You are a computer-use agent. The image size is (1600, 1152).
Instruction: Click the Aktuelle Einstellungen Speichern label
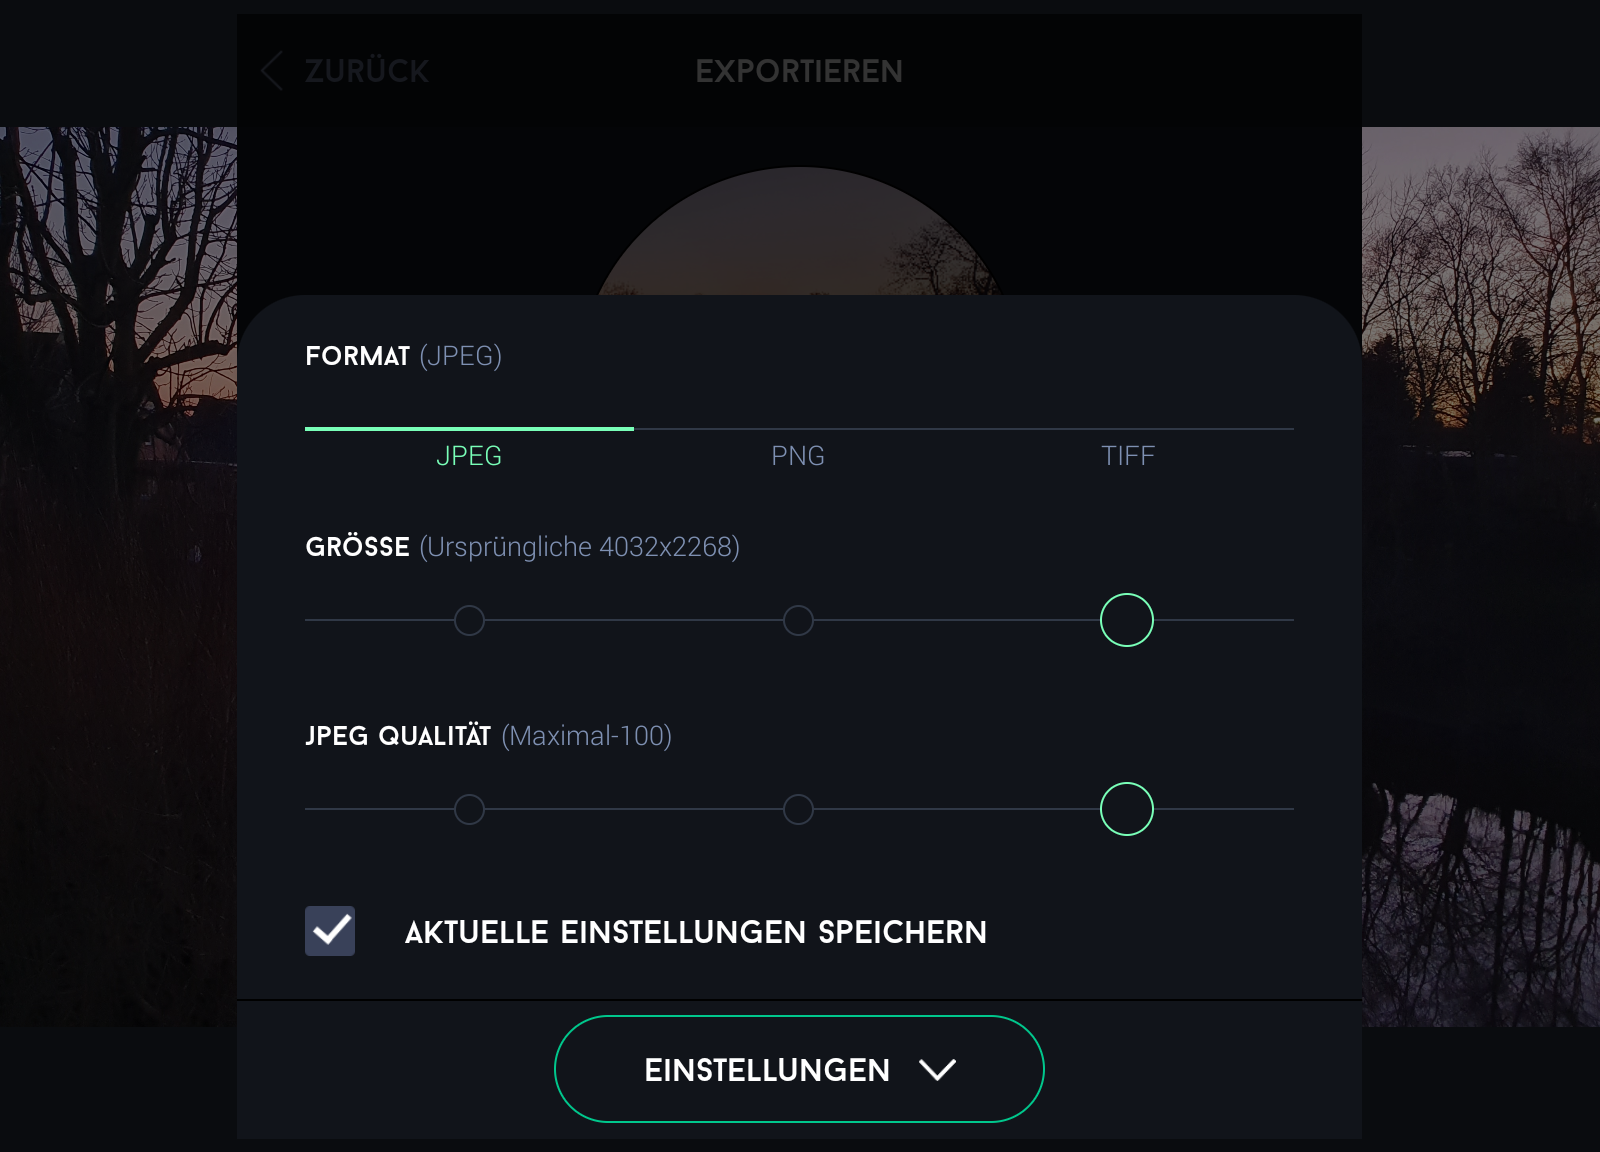pyautogui.click(x=696, y=932)
